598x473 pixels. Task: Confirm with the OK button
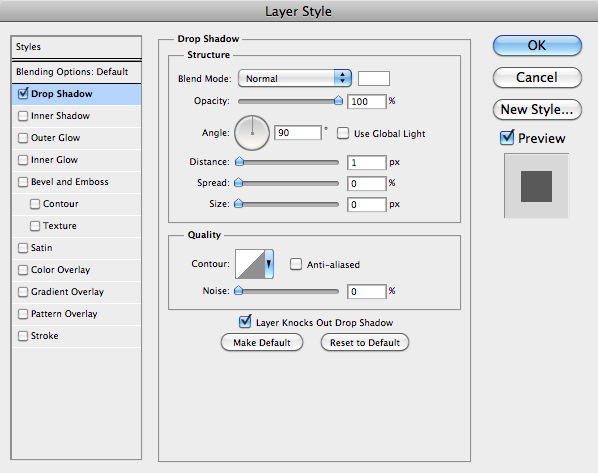click(537, 45)
